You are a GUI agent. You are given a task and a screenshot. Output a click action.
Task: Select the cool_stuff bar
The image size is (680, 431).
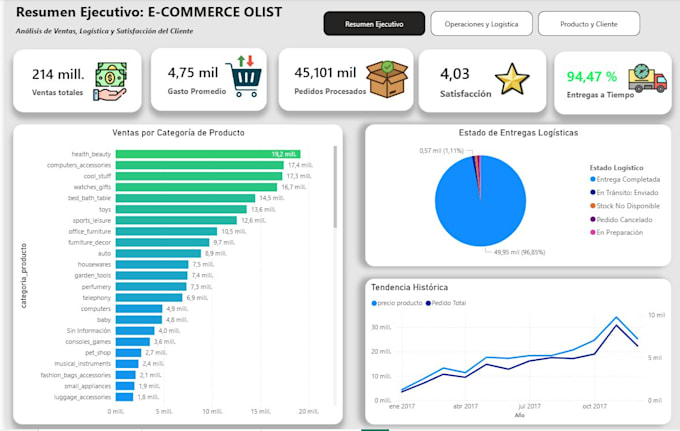(199, 176)
